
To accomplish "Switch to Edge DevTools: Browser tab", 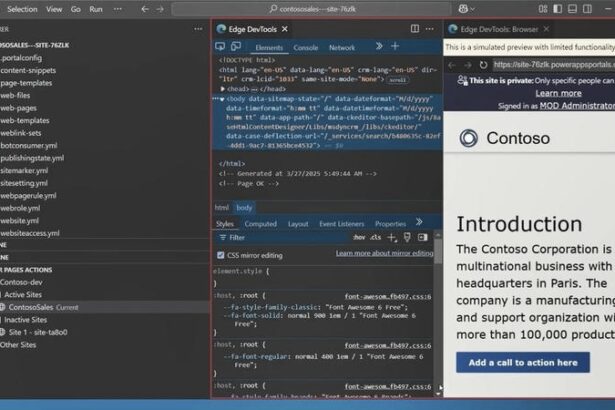I will point(499,29).
